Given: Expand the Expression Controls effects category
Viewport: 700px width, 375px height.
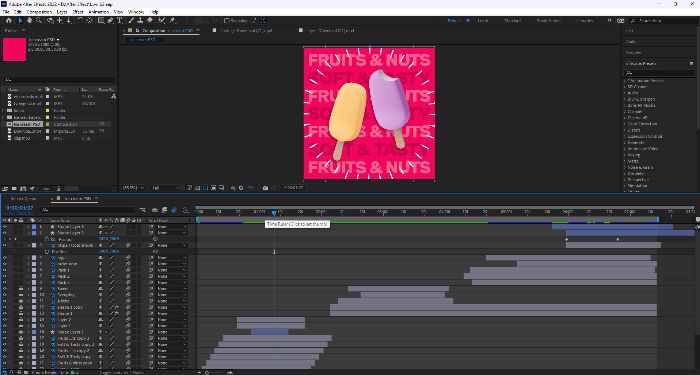Looking at the screenshot, I should [x=625, y=137].
